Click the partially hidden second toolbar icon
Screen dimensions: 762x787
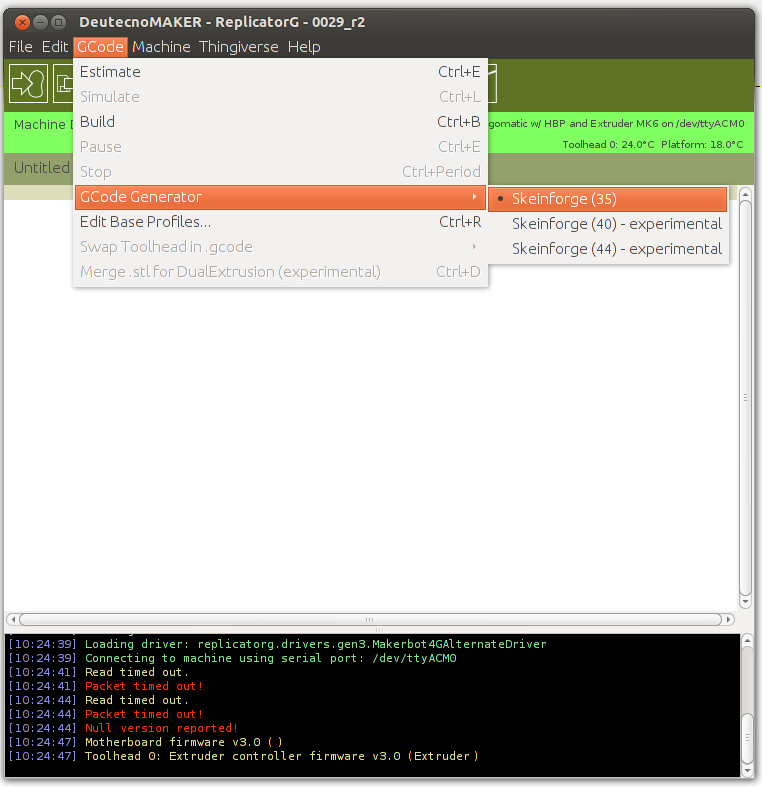(x=63, y=83)
